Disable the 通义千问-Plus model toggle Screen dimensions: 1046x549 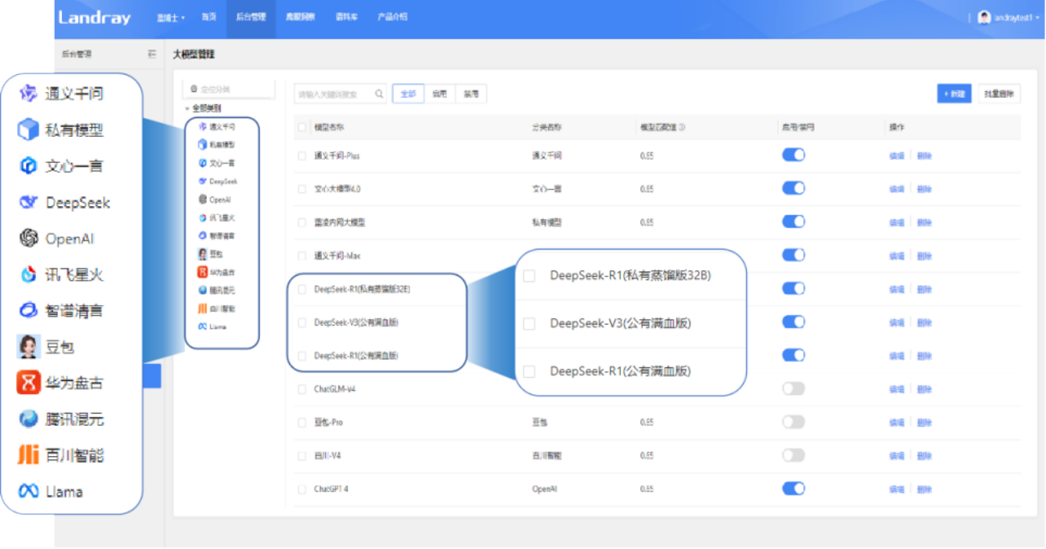tap(793, 155)
